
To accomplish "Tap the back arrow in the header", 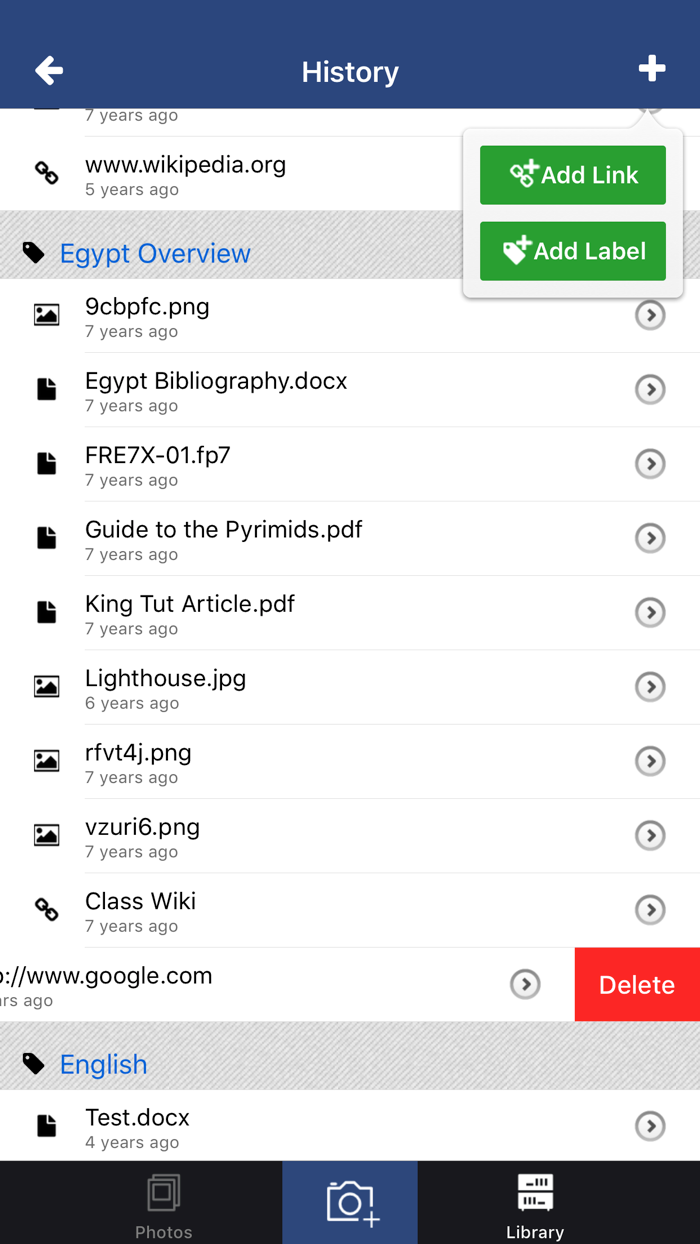I will (x=48, y=70).
